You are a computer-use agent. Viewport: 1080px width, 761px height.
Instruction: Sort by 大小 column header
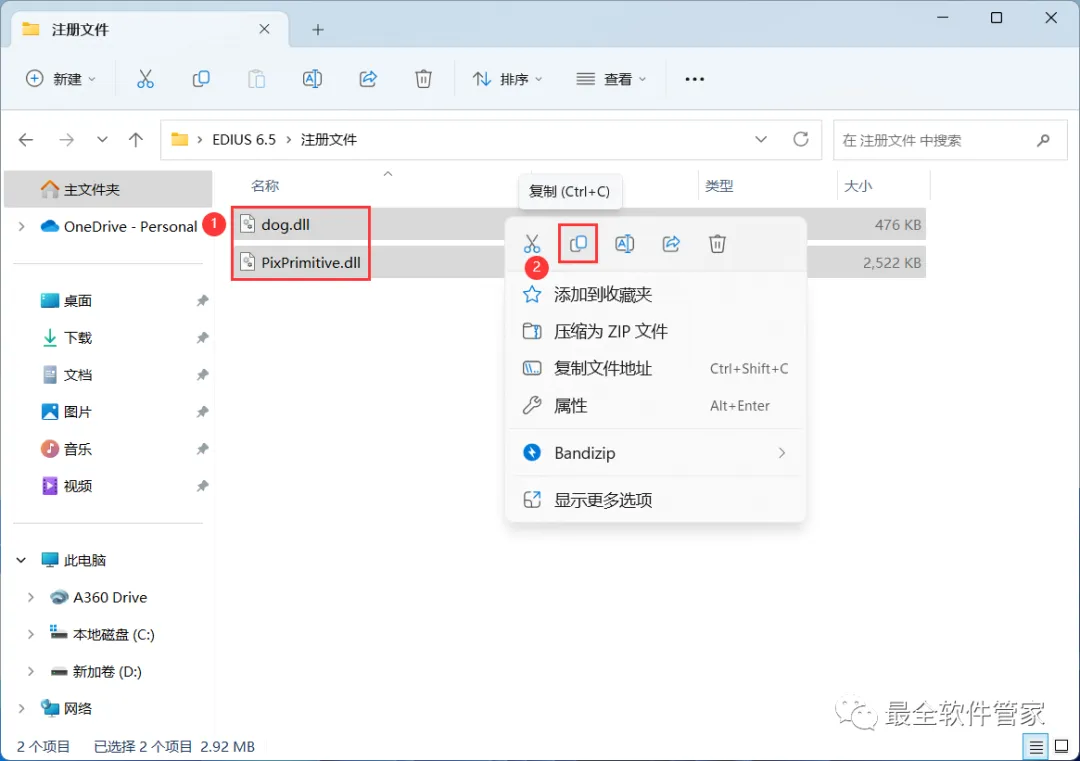tap(858, 186)
